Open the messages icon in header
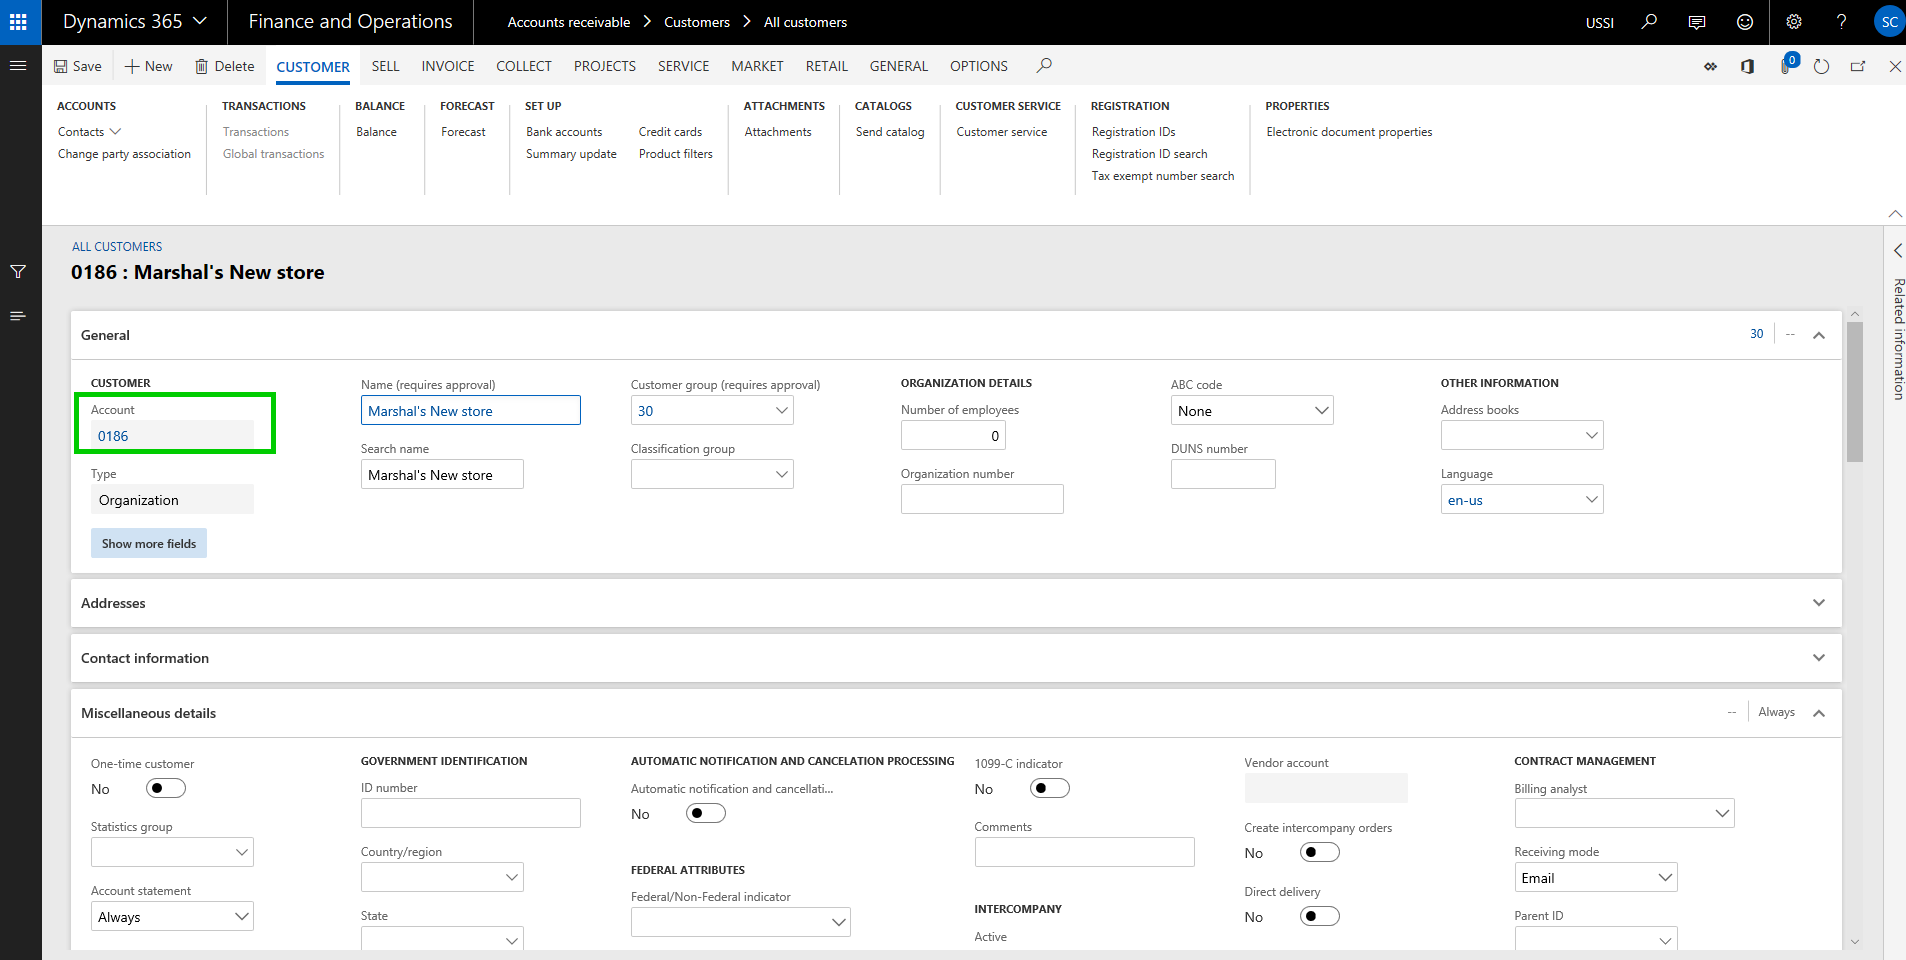This screenshot has width=1906, height=960. pos(1697,22)
